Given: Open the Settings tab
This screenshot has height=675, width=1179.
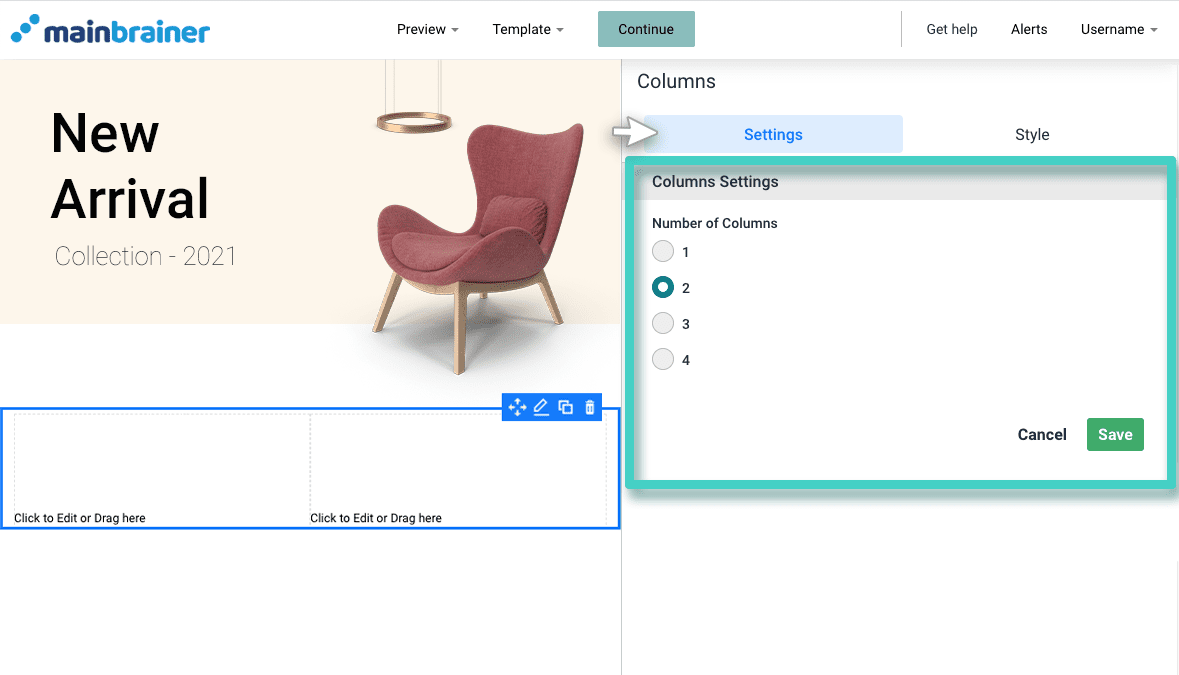Looking at the screenshot, I should pos(772,134).
